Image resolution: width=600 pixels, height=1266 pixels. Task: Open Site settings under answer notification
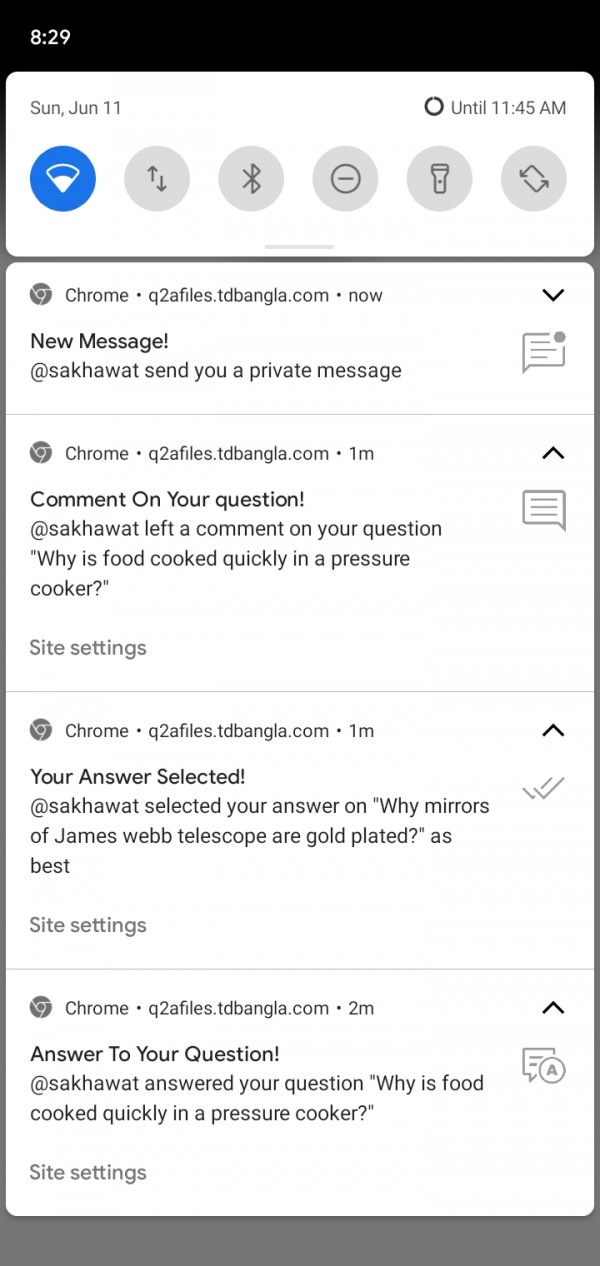click(88, 1172)
